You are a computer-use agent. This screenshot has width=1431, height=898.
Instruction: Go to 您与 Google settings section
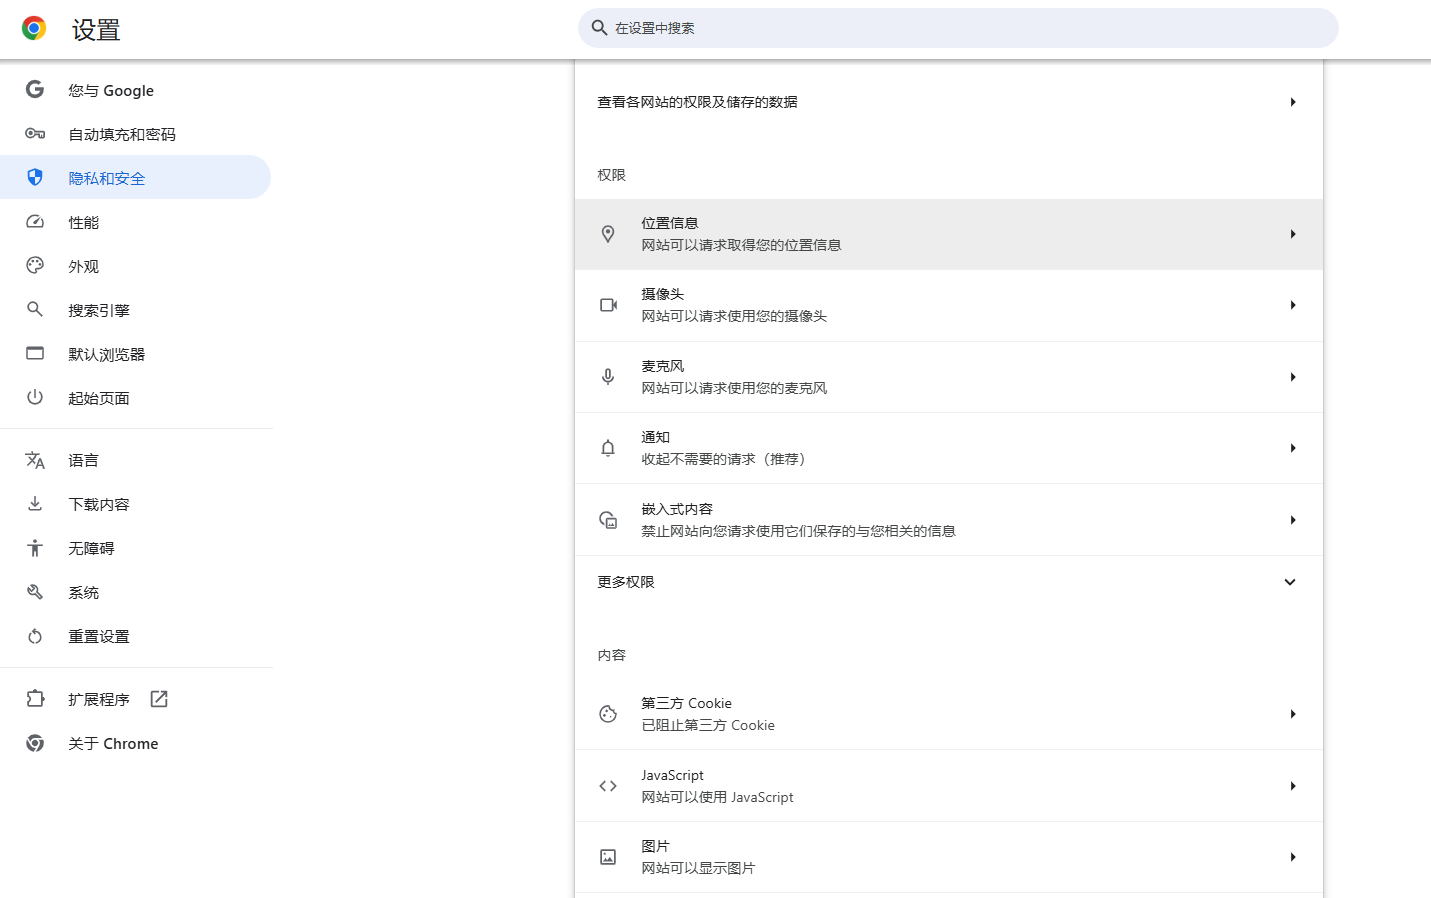tap(135, 90)
